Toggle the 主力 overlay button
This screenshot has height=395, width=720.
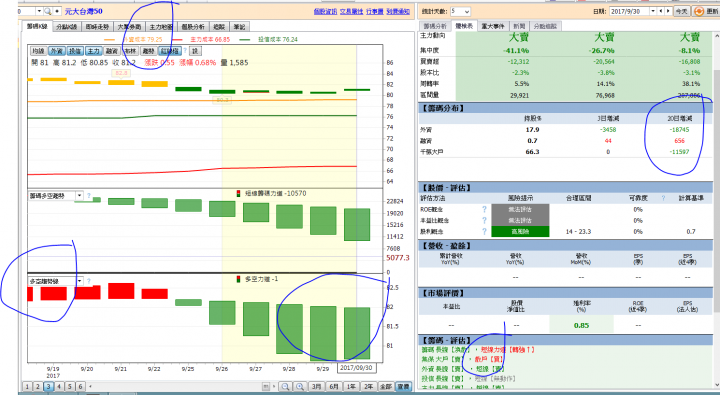(x=93, y=51)
